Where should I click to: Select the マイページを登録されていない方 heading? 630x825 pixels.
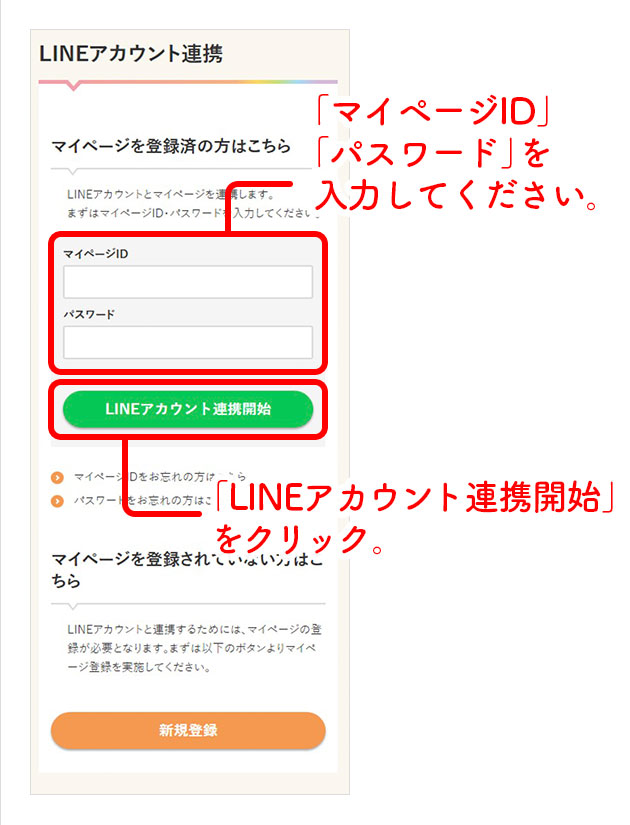click(187, 569)
